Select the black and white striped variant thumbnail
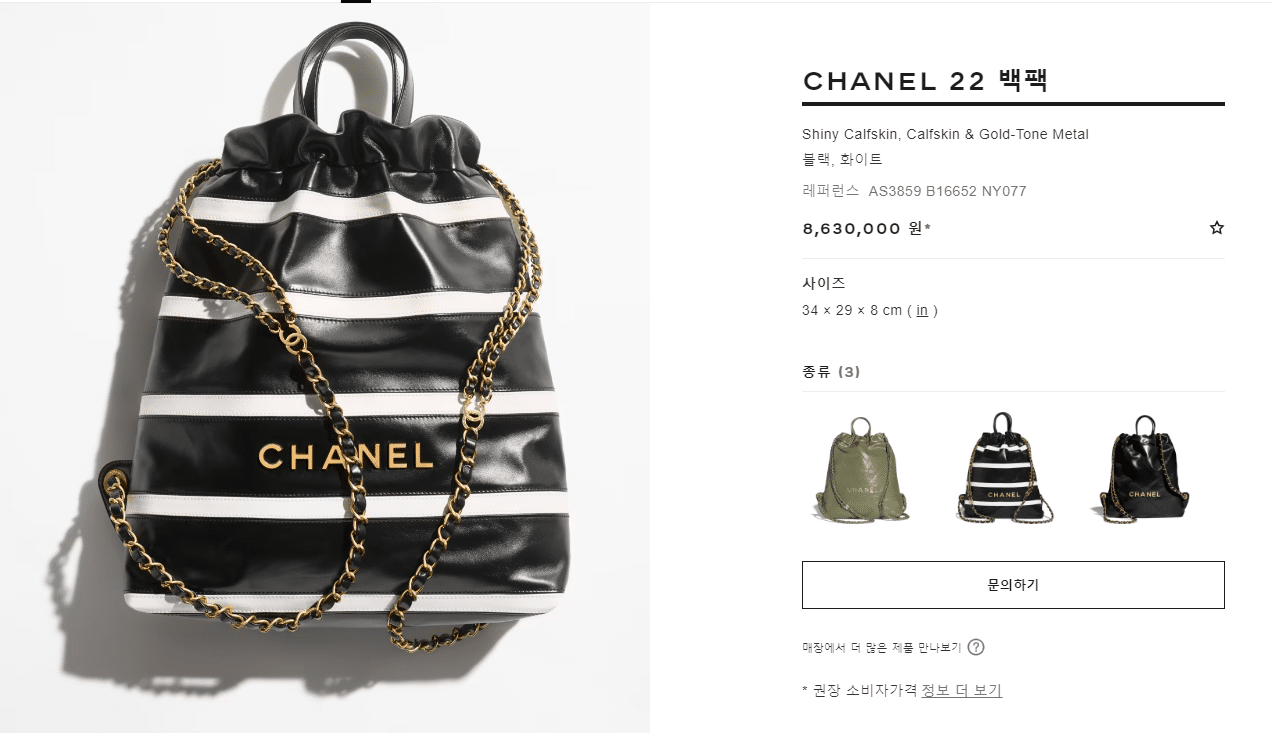The image size is (1272, 734). point(1005,469)
